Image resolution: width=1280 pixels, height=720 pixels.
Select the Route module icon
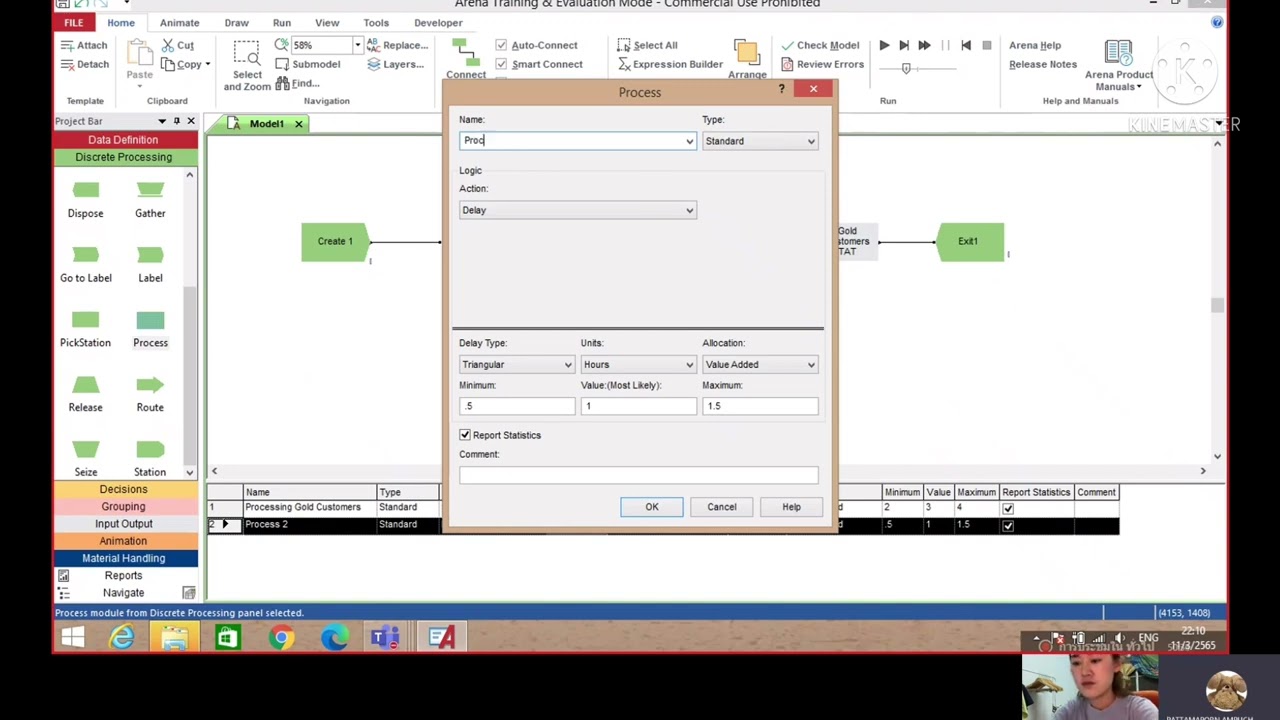(150, 385)
